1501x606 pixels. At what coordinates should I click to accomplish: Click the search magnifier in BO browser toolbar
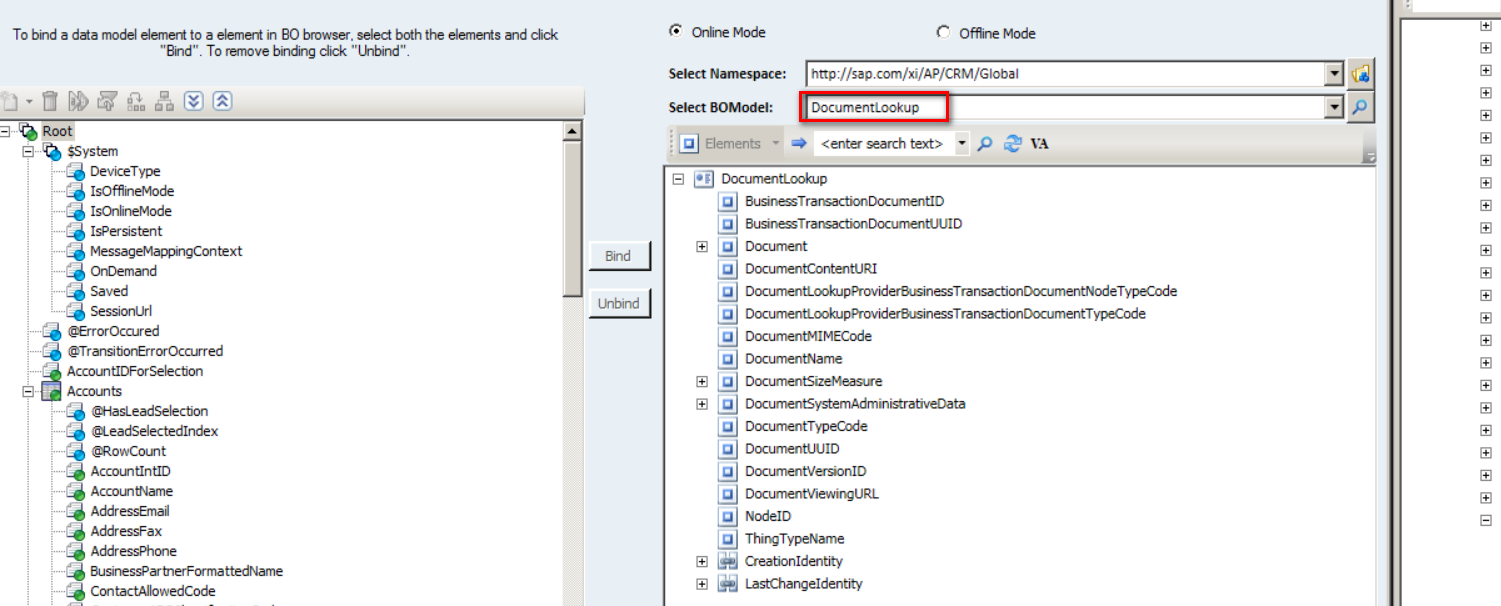(985, 144)
